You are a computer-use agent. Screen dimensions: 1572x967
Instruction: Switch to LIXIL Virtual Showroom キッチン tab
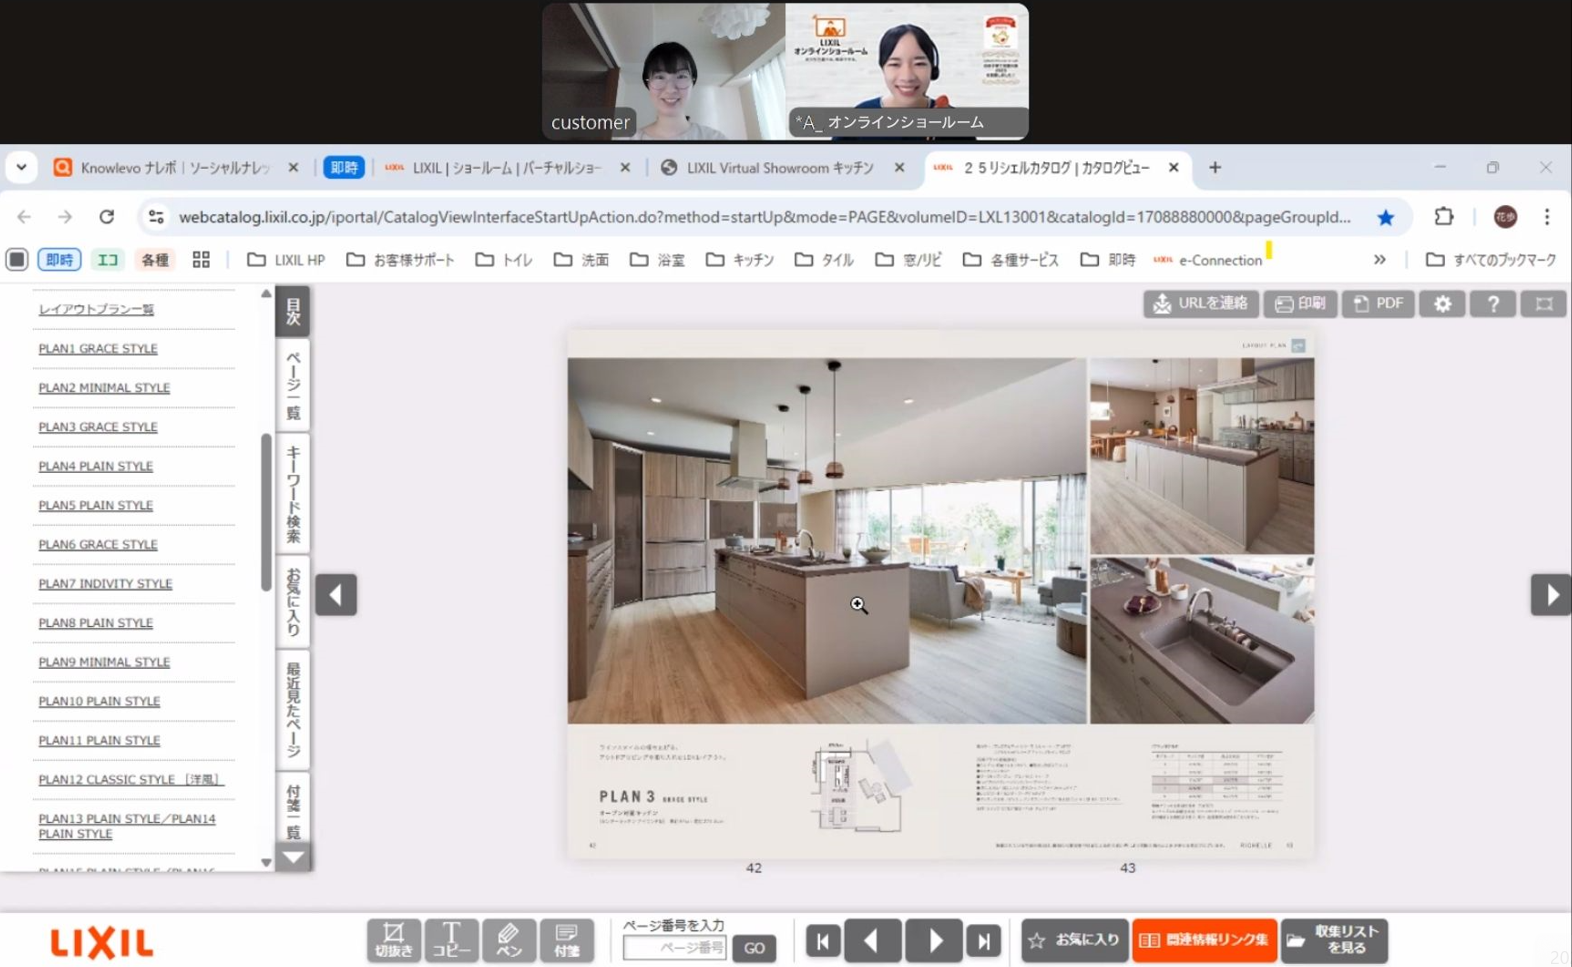(780, 168)
